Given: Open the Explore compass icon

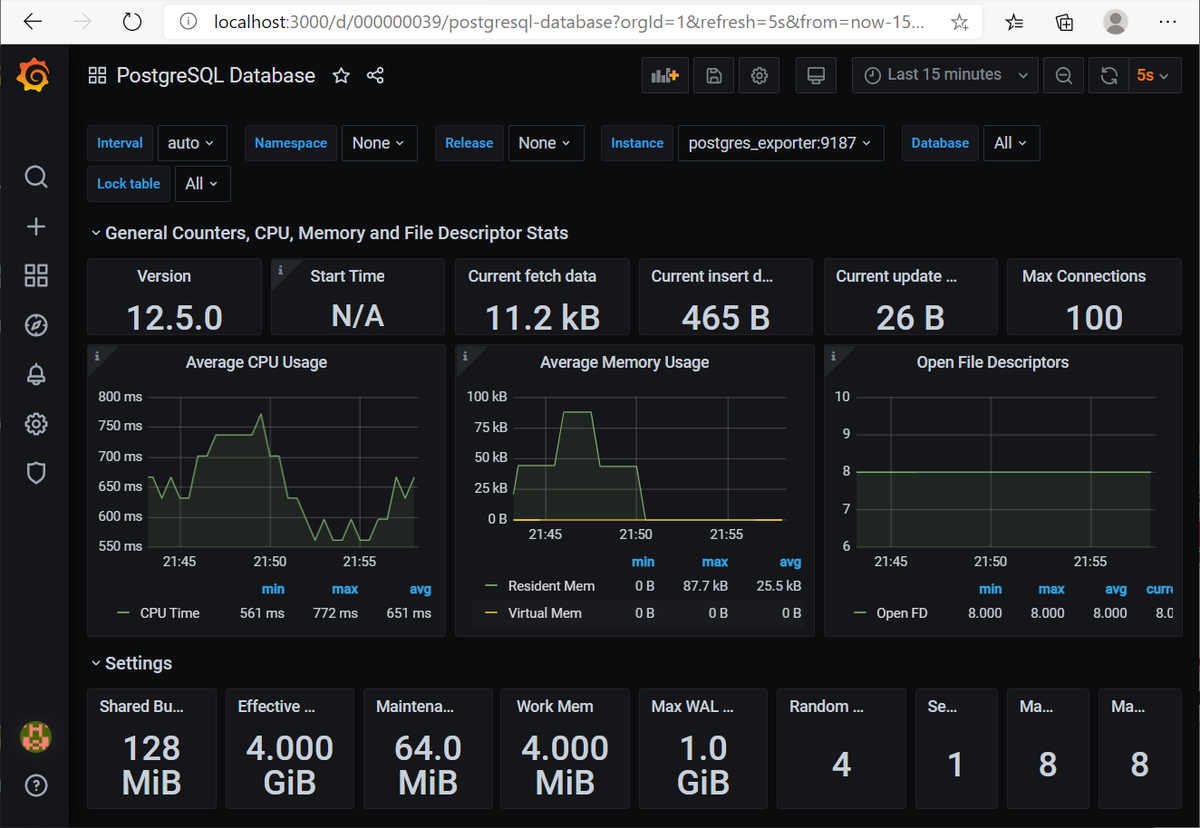Looking at the screenshot, I should [x=36, y=325].
